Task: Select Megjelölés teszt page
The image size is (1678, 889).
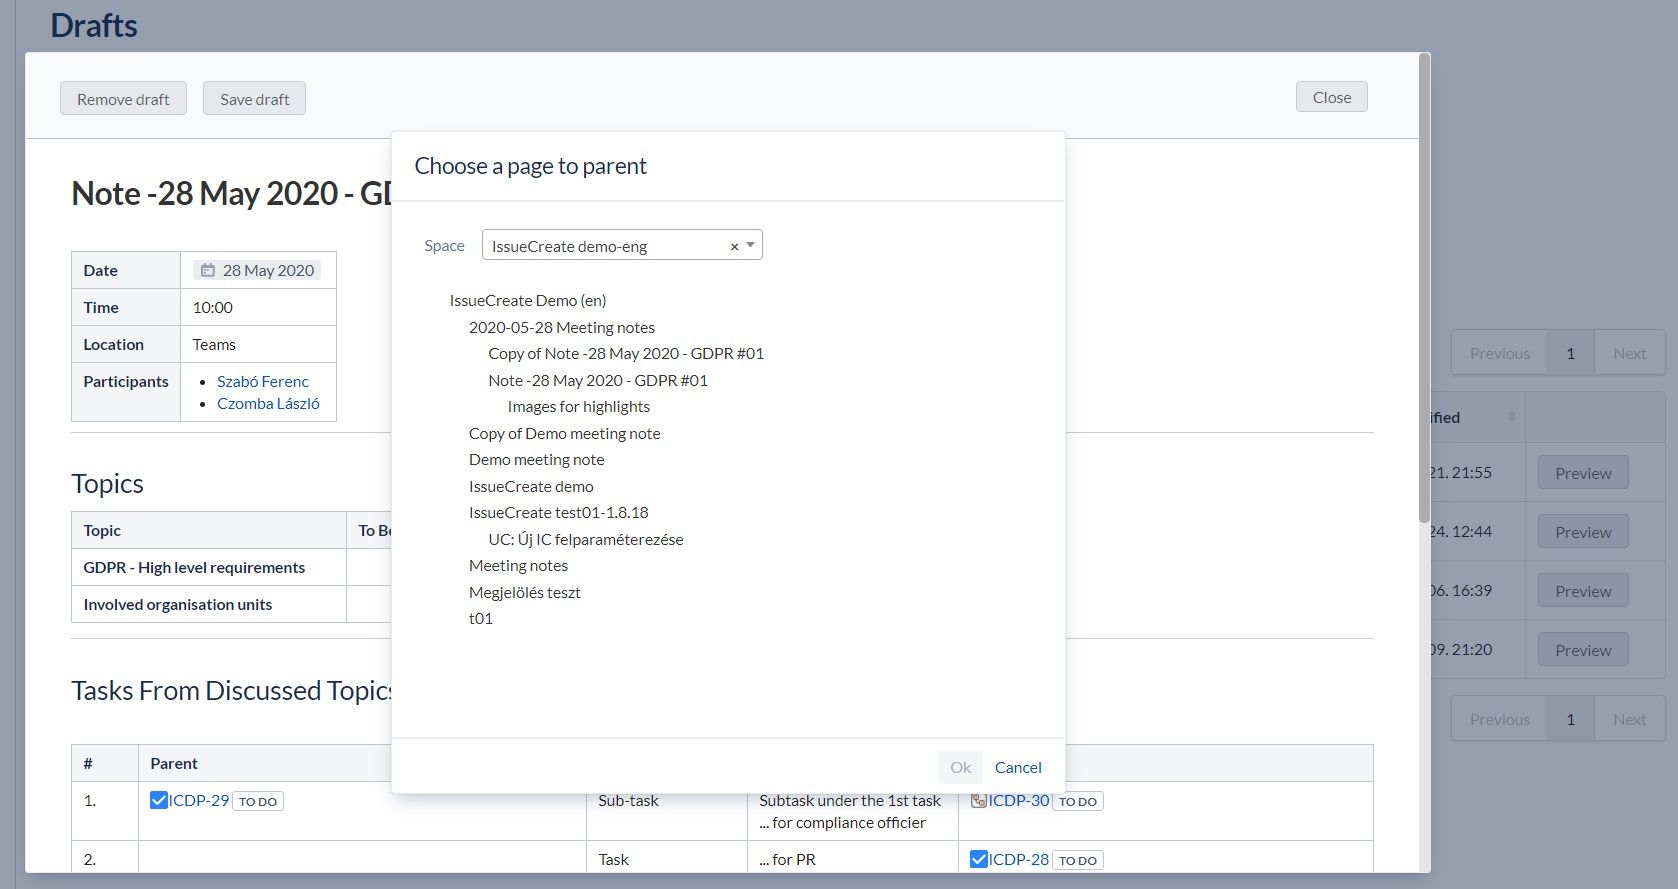Action: [525, 592]
